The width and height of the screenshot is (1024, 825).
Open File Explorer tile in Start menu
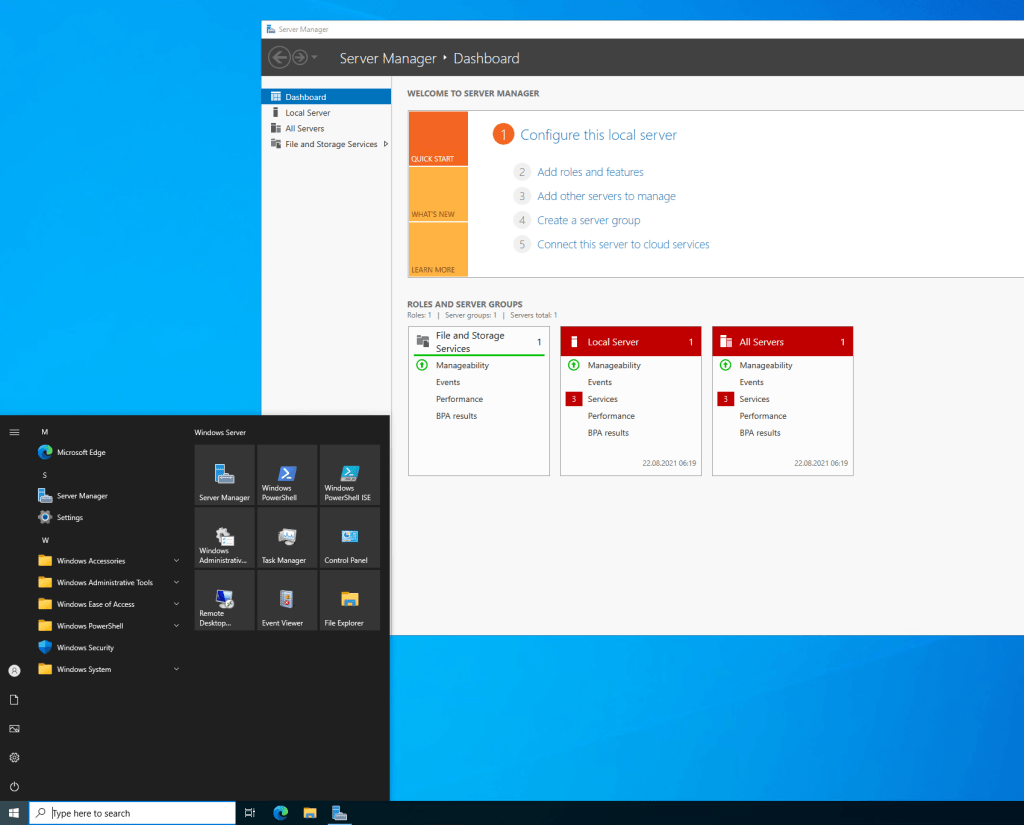[349, 600]
